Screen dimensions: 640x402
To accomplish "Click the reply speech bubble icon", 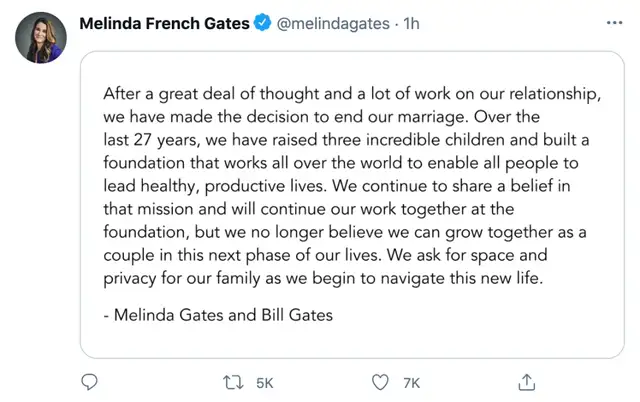I will click(x=89, y=382).
